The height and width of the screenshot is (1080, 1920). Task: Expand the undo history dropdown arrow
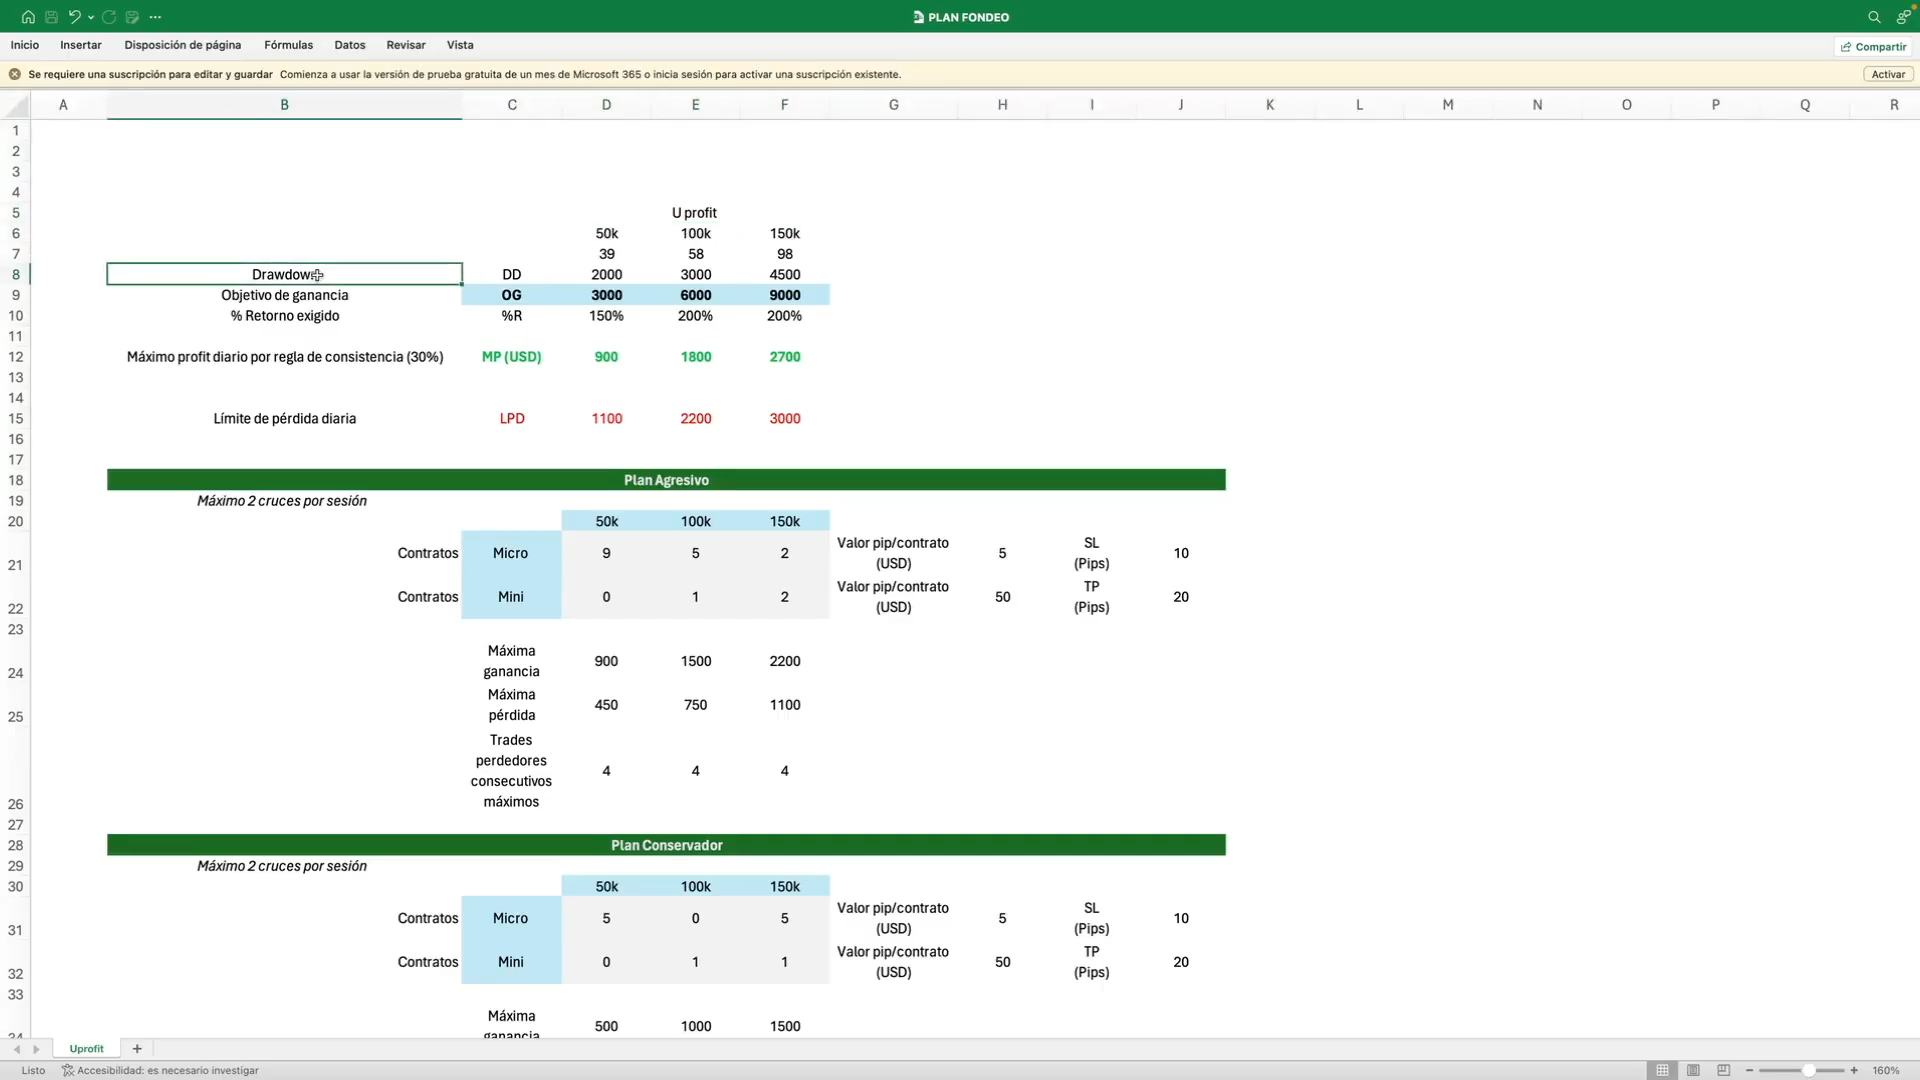pos(91,17)
